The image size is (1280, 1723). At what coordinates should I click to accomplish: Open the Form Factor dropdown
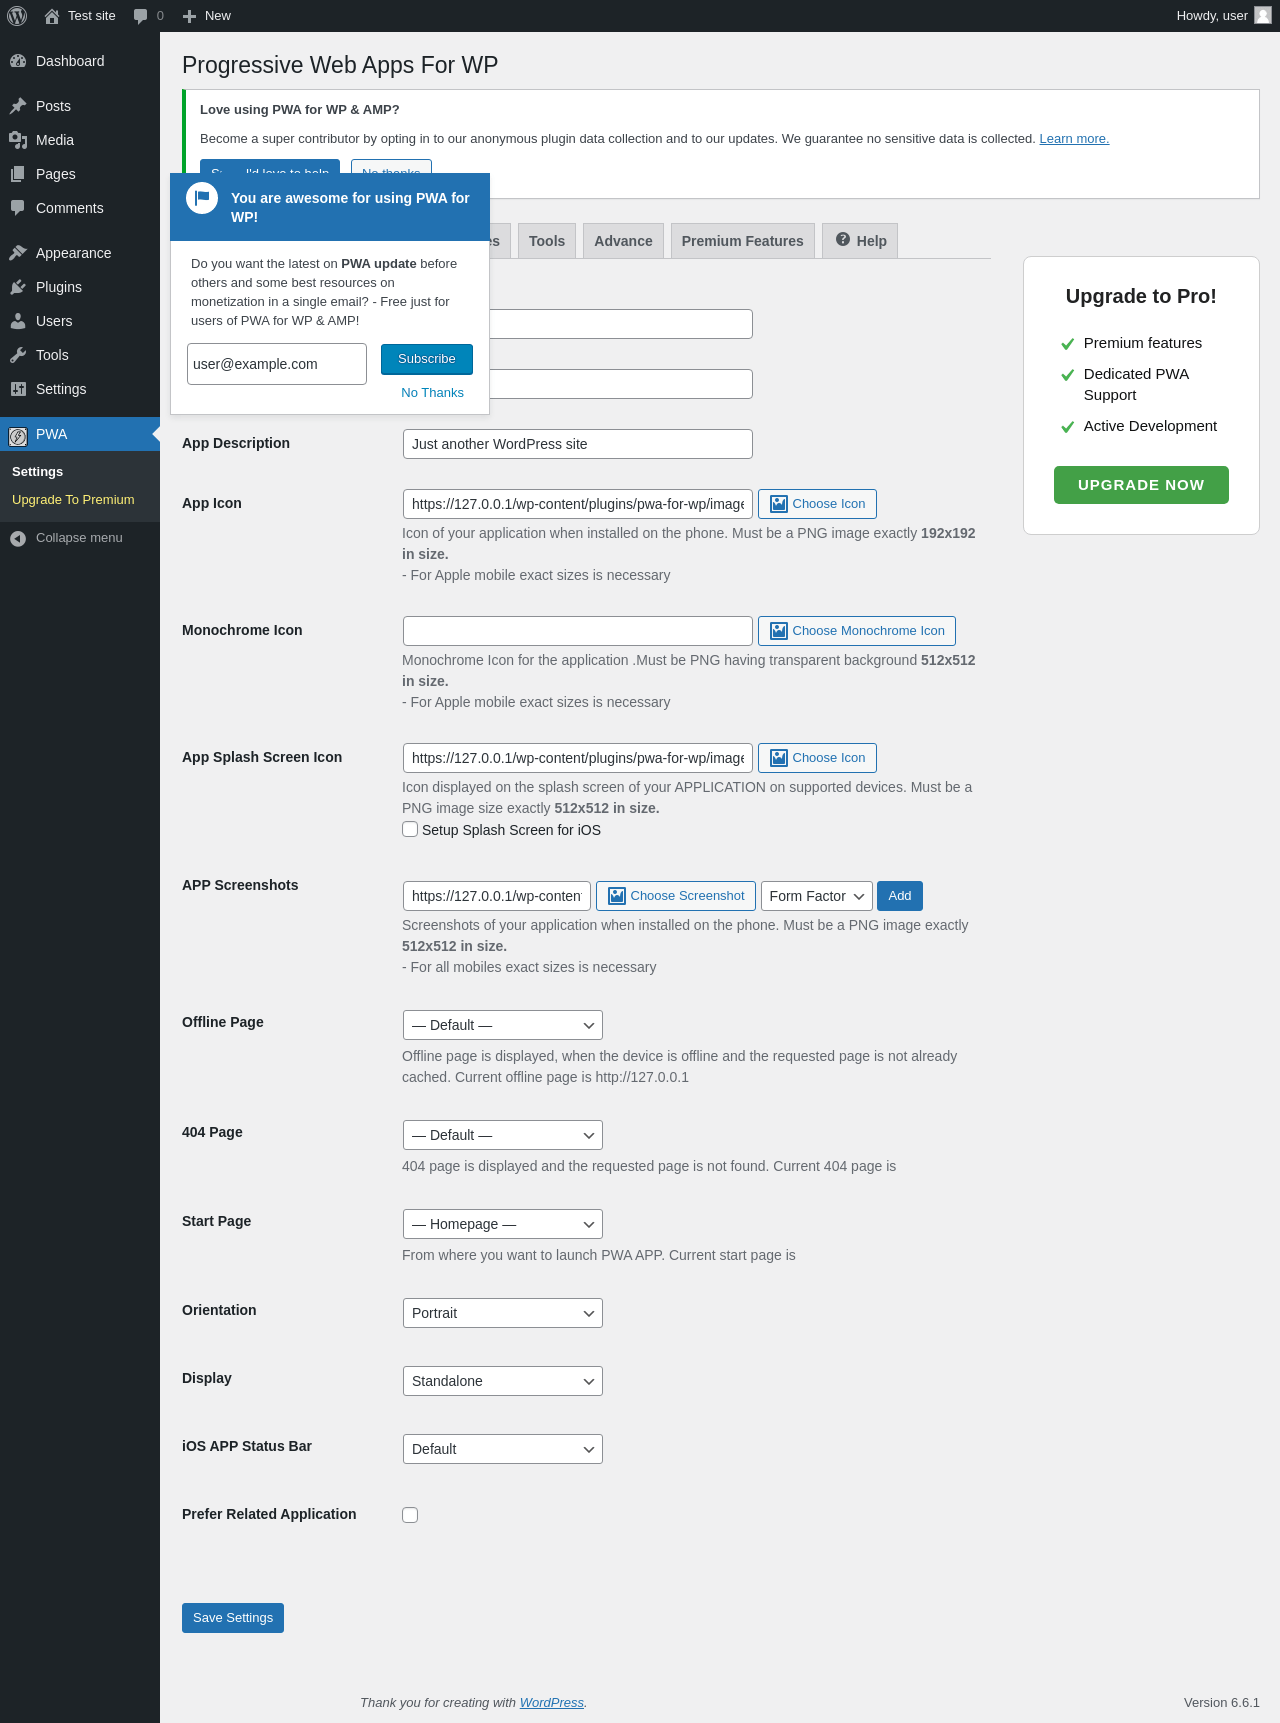point(817,896)
